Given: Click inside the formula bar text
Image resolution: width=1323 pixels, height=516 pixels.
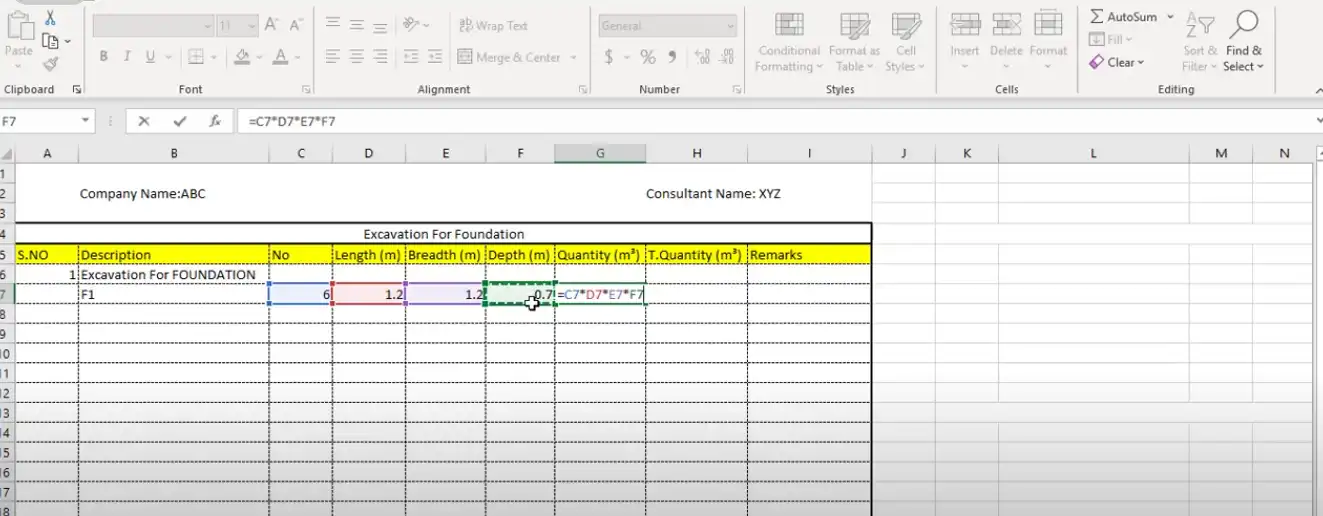Looking at the screenshot, I should click(x=775, y=121).
